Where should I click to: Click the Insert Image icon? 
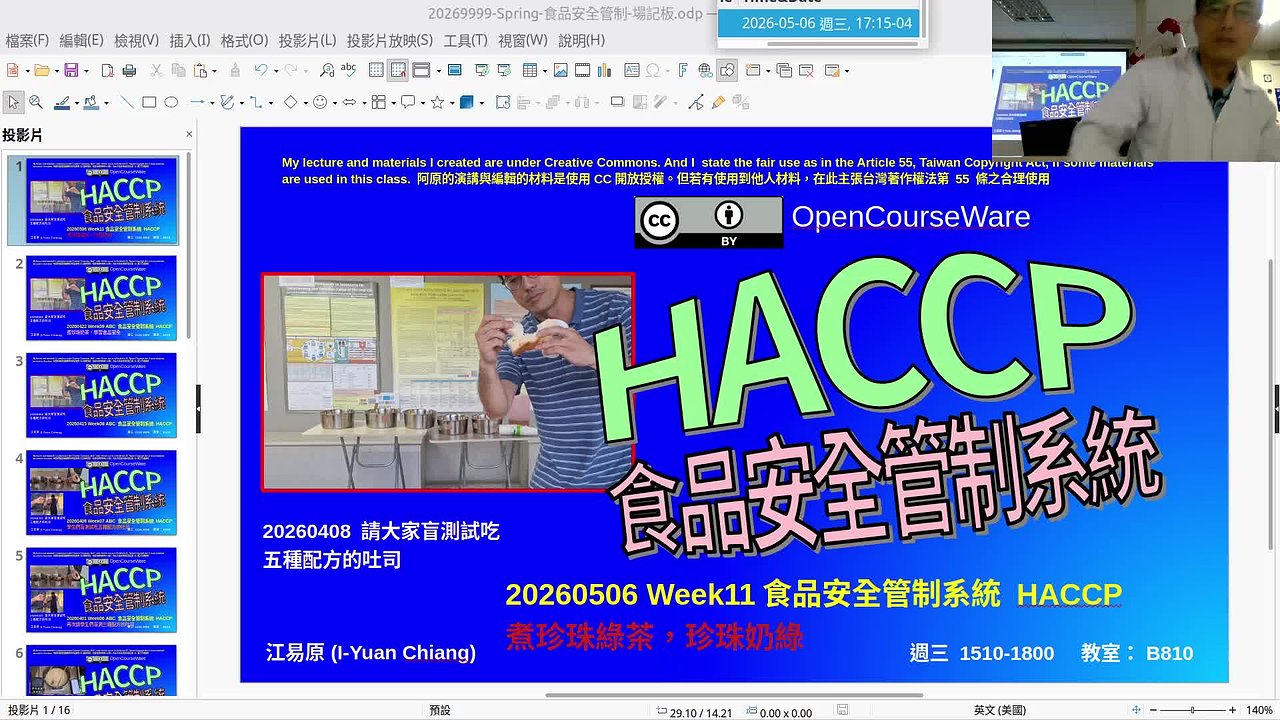click(x=561, y=70)
